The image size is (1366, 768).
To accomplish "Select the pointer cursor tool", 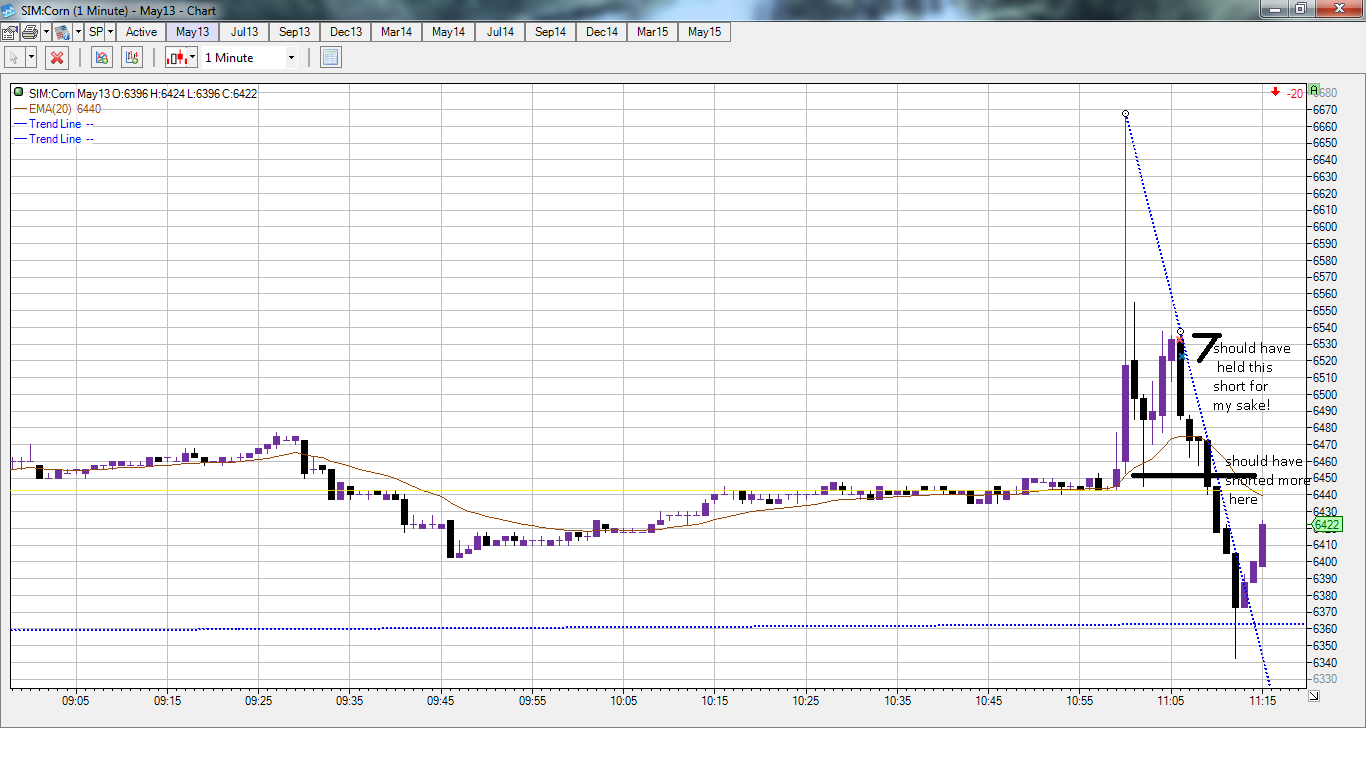I will [14, 58].
